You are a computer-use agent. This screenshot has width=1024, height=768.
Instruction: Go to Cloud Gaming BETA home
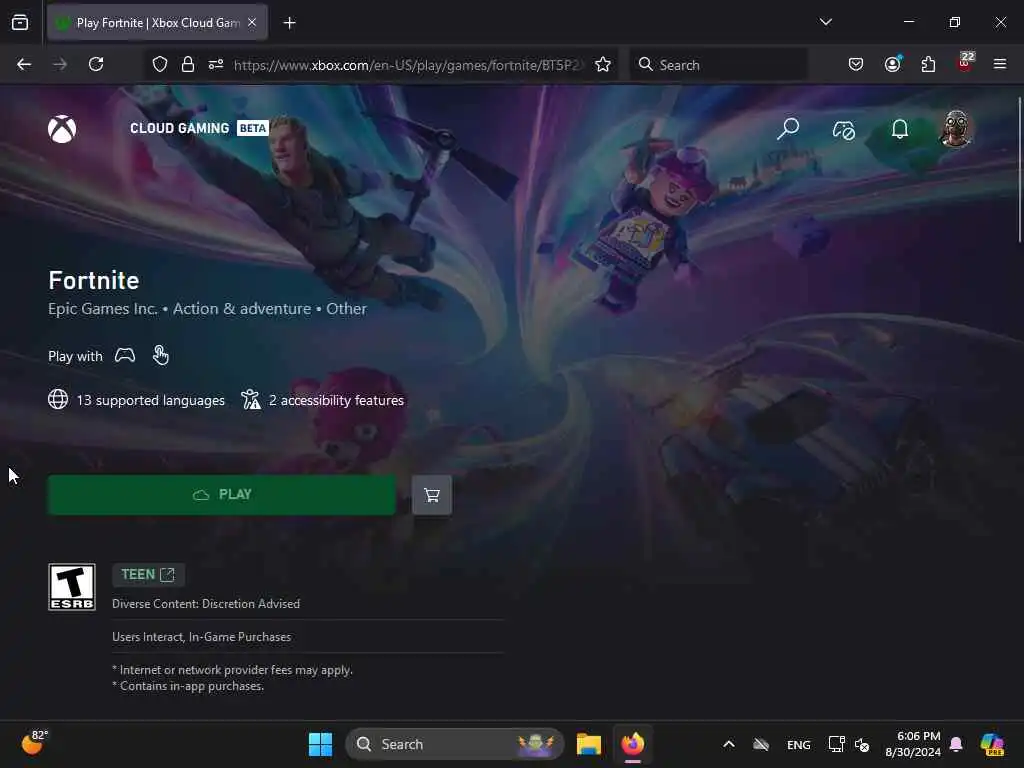pyautogui.click(x=199, y=128)
